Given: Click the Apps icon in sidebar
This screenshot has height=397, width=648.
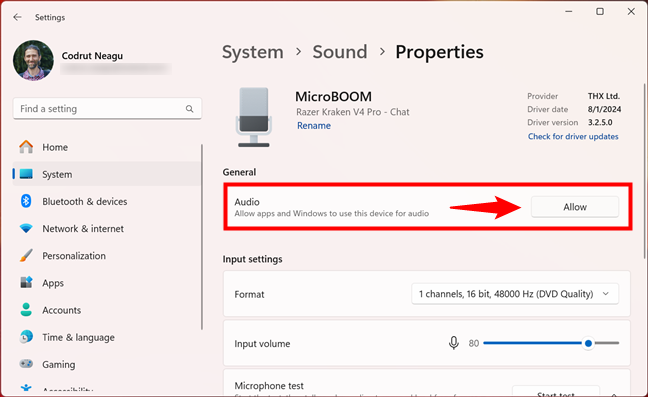Looking at the screenshot, I should point(26,283).
